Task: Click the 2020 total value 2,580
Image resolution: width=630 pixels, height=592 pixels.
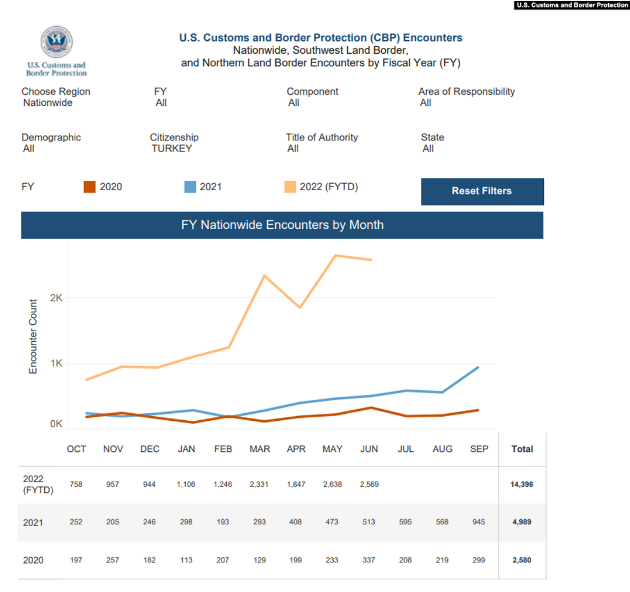Action: point(522,560)
